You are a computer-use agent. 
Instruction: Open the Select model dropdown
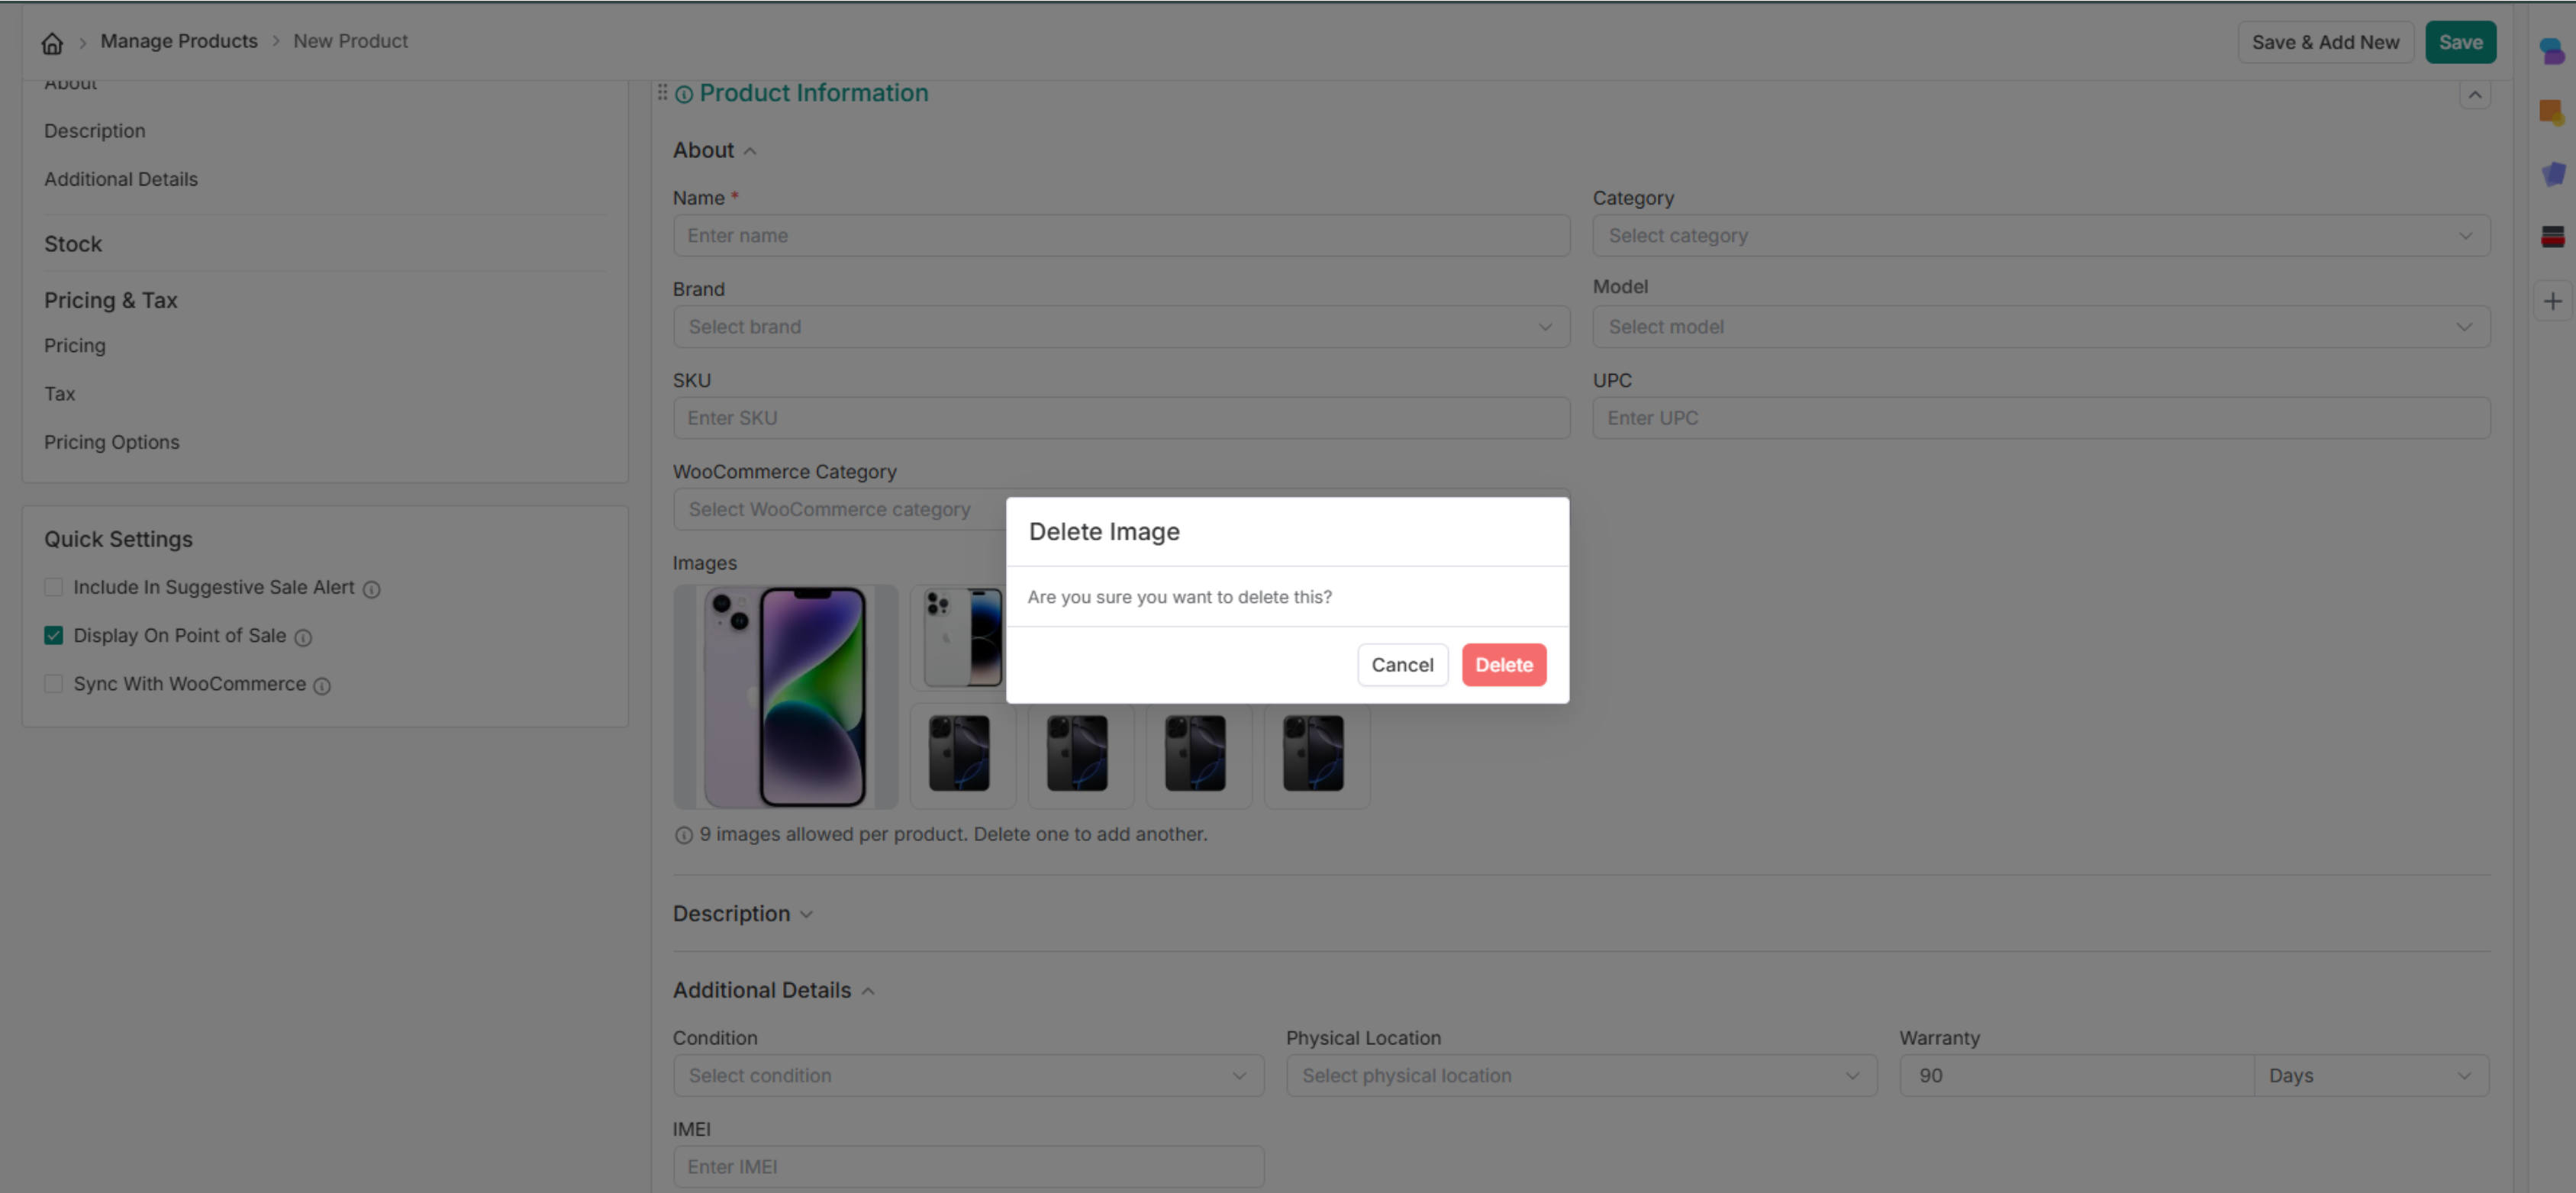[2040, 327]
